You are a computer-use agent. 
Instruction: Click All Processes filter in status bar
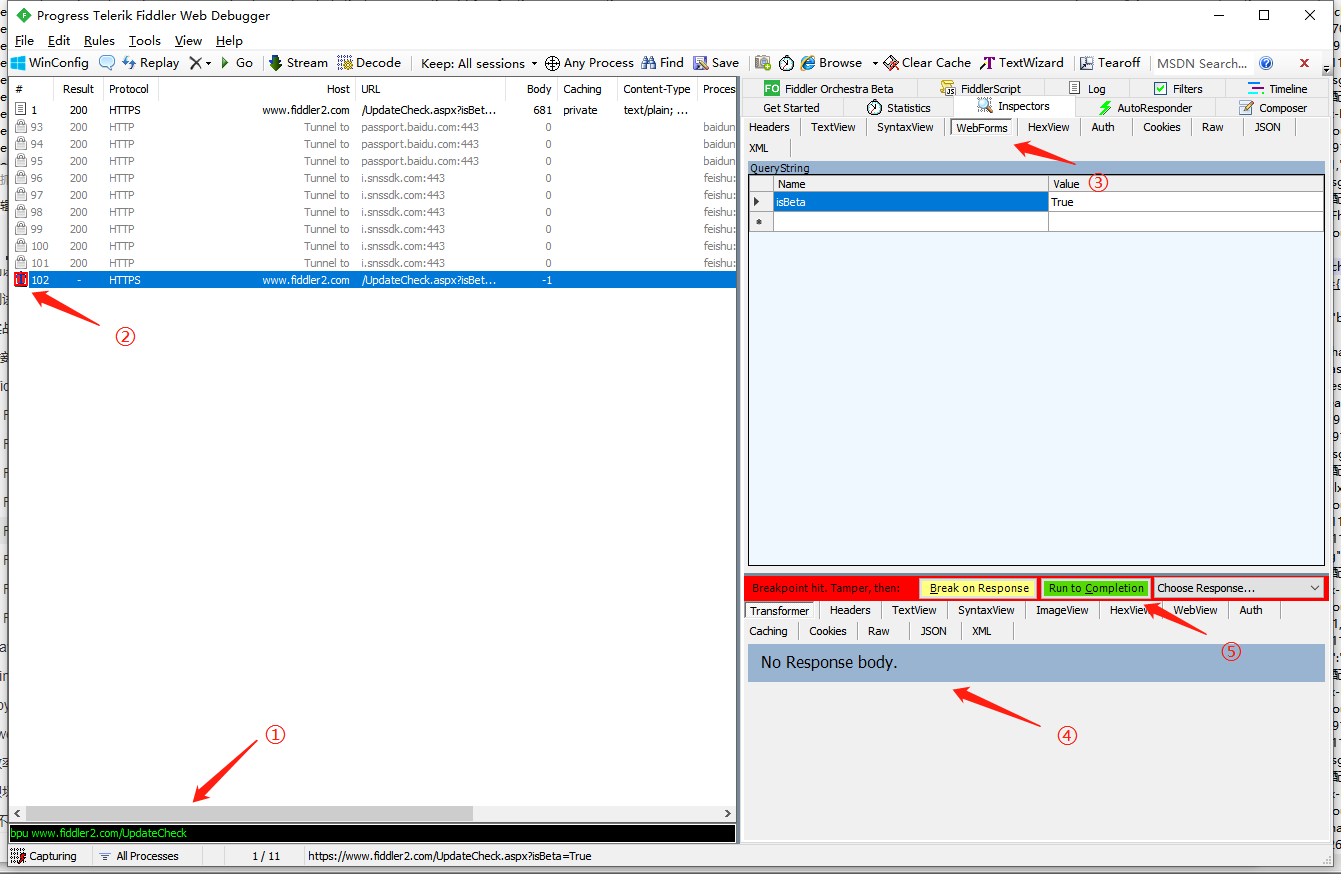[139, 856]
